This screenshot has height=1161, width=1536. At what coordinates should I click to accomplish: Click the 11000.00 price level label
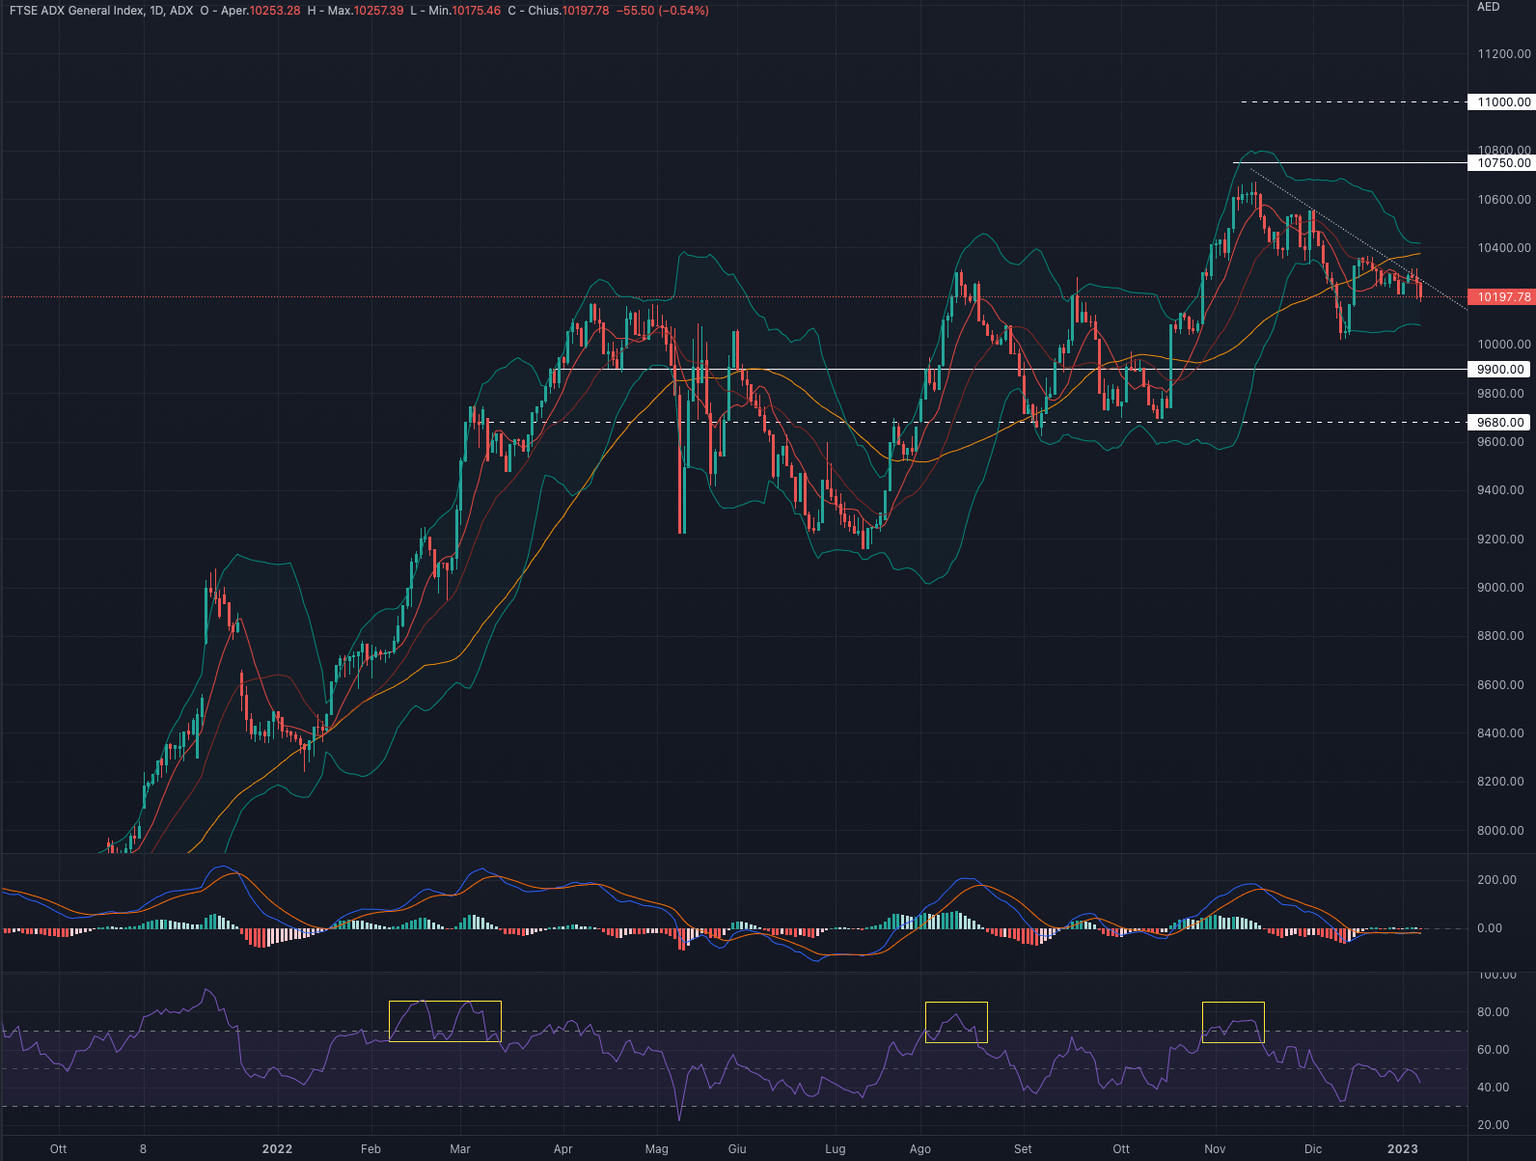[1502, 102]
